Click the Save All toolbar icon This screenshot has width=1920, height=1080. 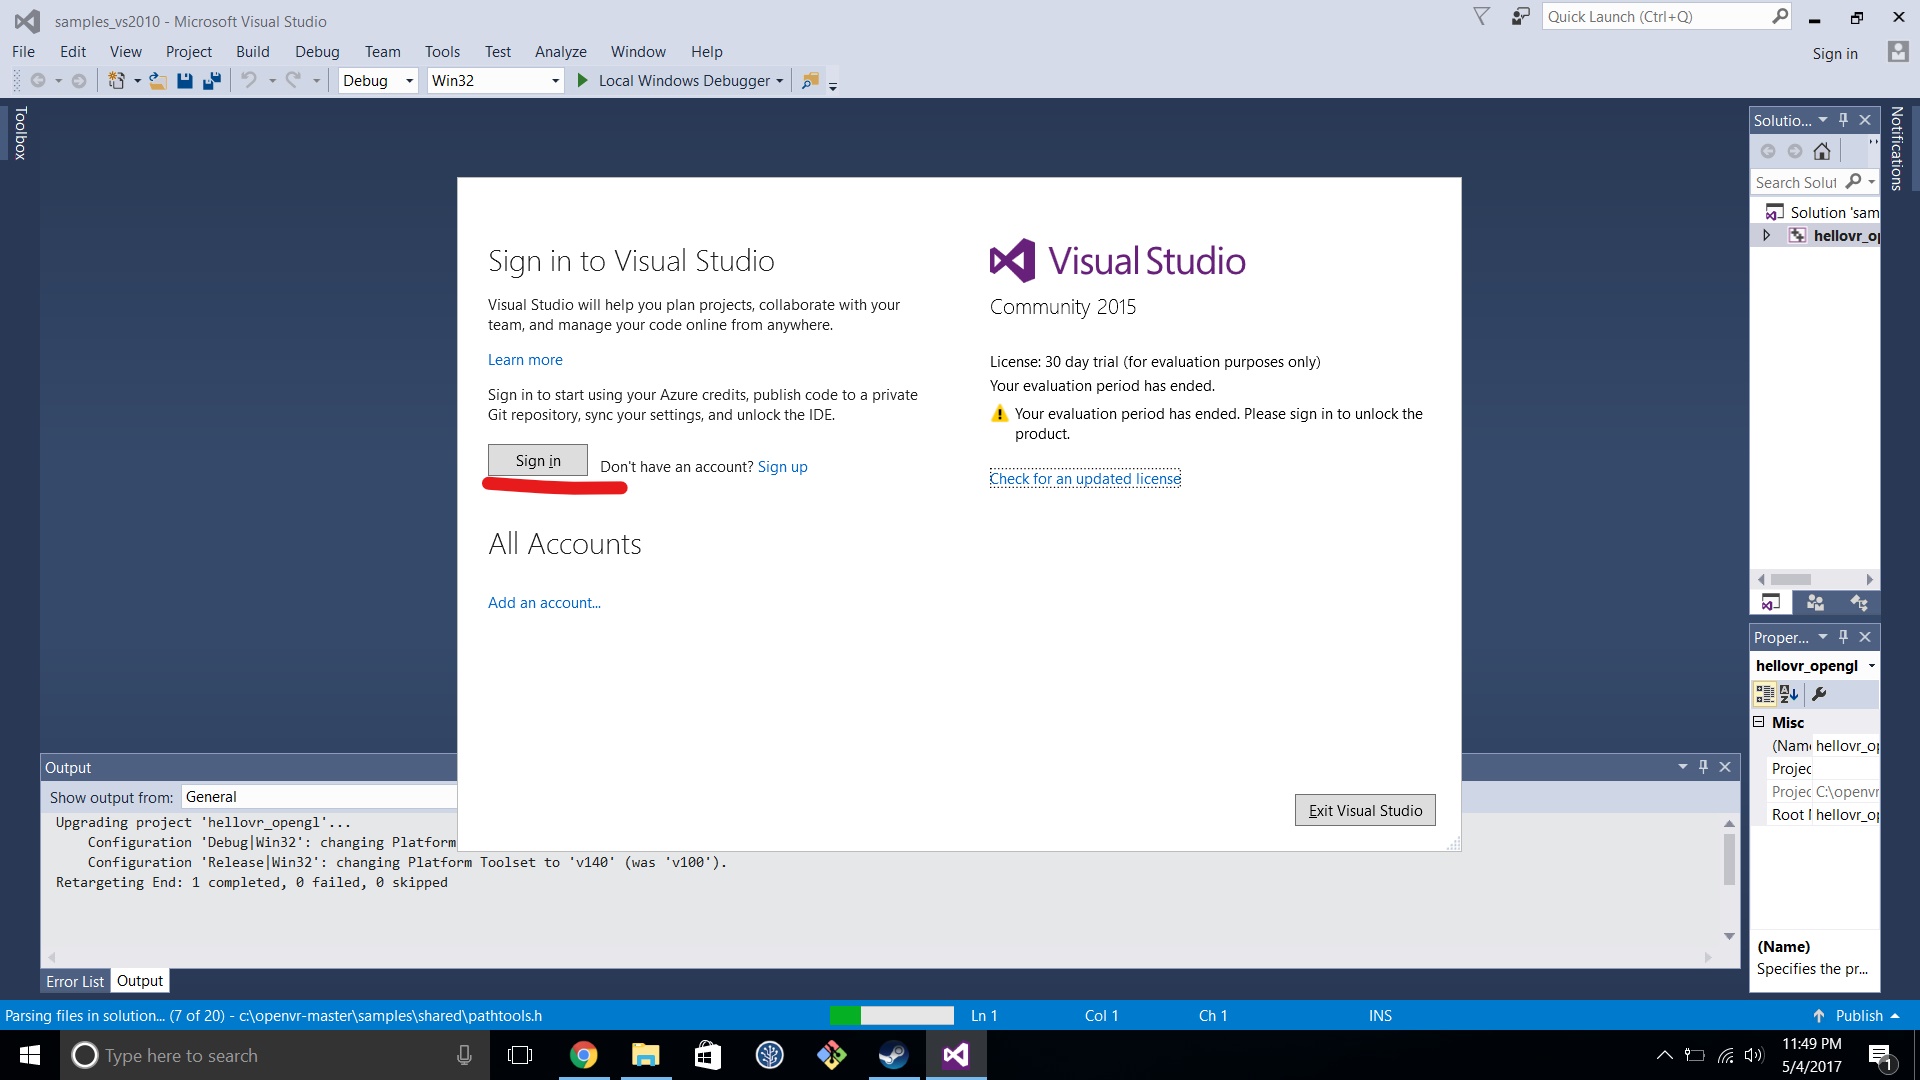[212, 80]
